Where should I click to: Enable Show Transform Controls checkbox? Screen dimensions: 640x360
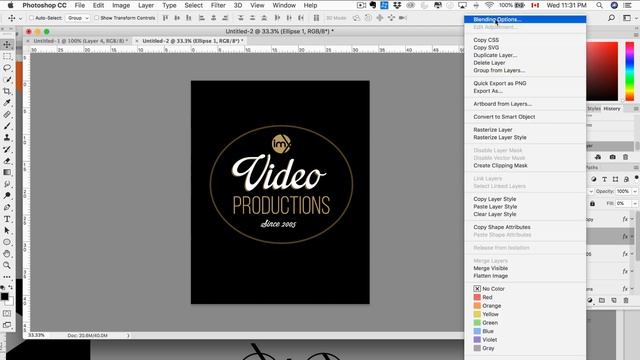tap(96, 18)
